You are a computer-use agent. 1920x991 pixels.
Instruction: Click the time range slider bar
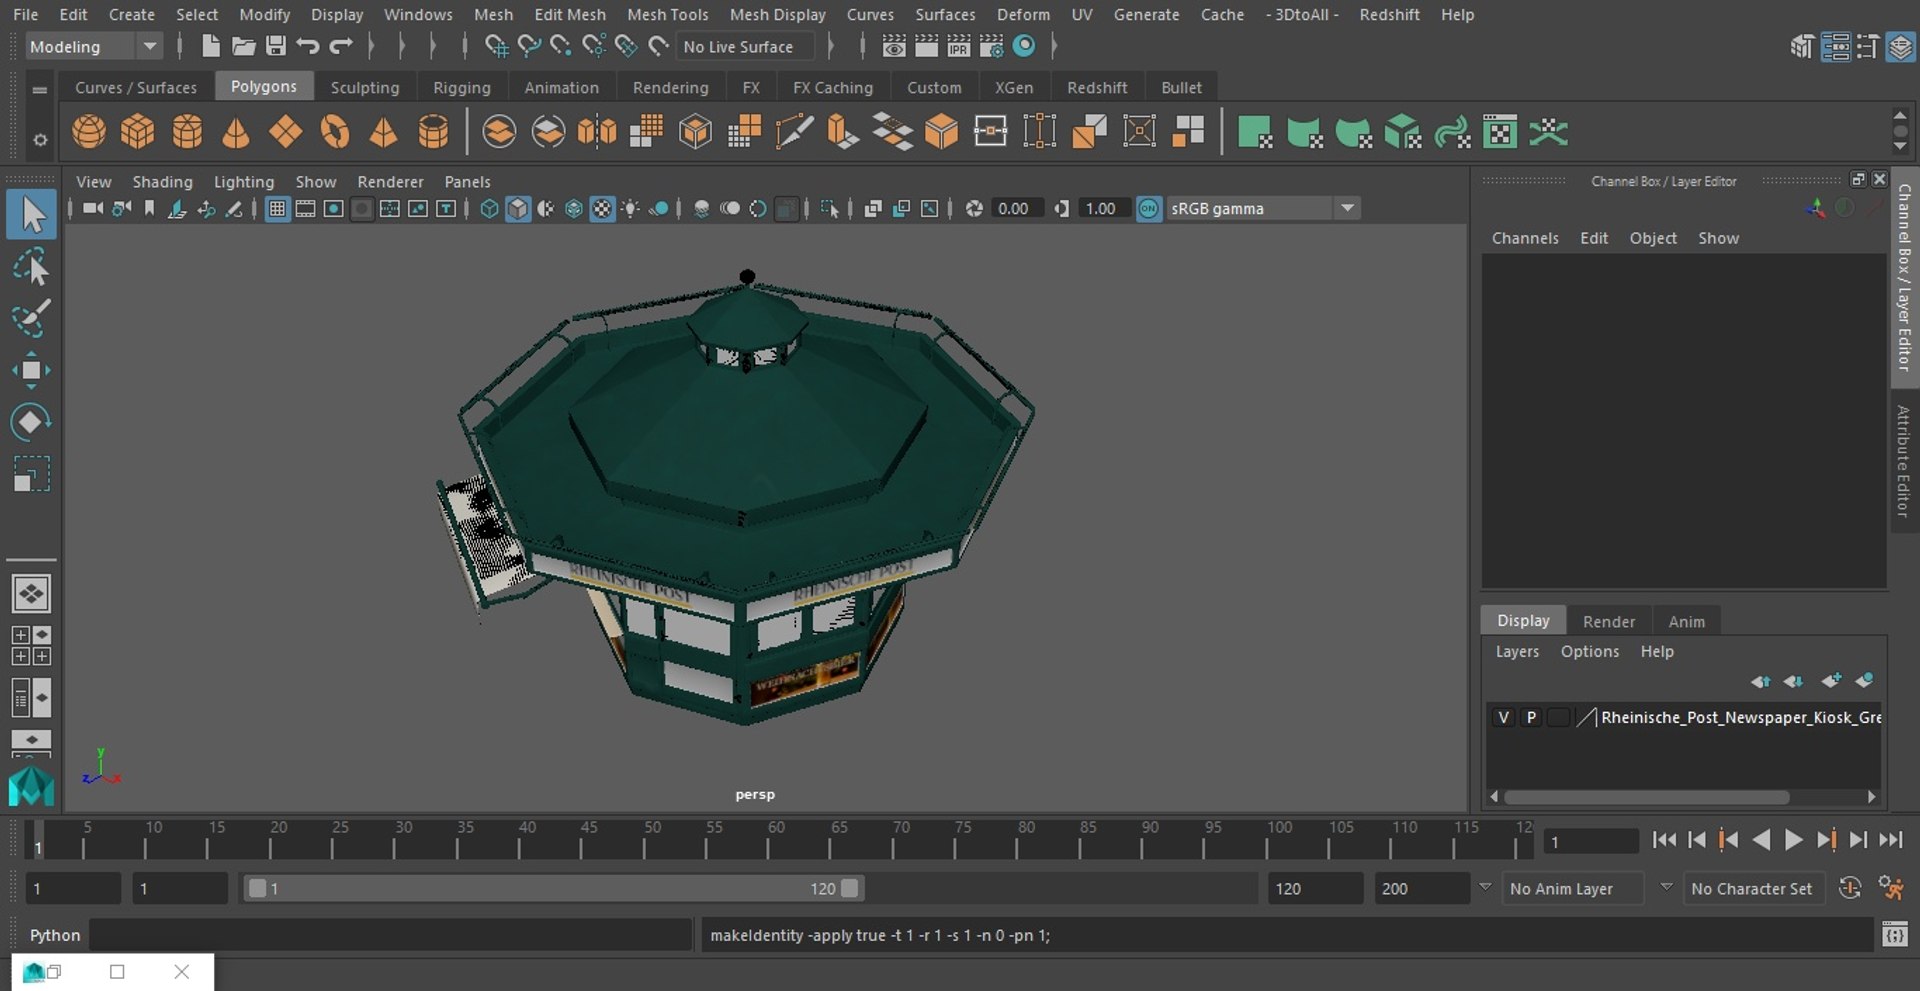pos(553,888)
